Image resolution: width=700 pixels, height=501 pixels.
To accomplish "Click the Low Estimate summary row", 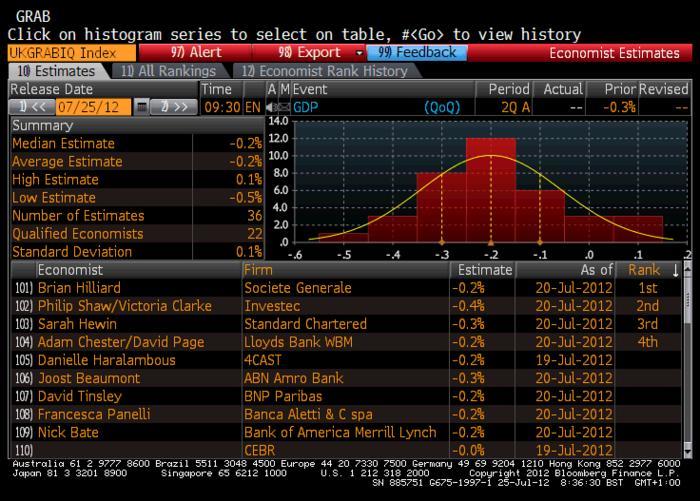I will pos(137,197).
